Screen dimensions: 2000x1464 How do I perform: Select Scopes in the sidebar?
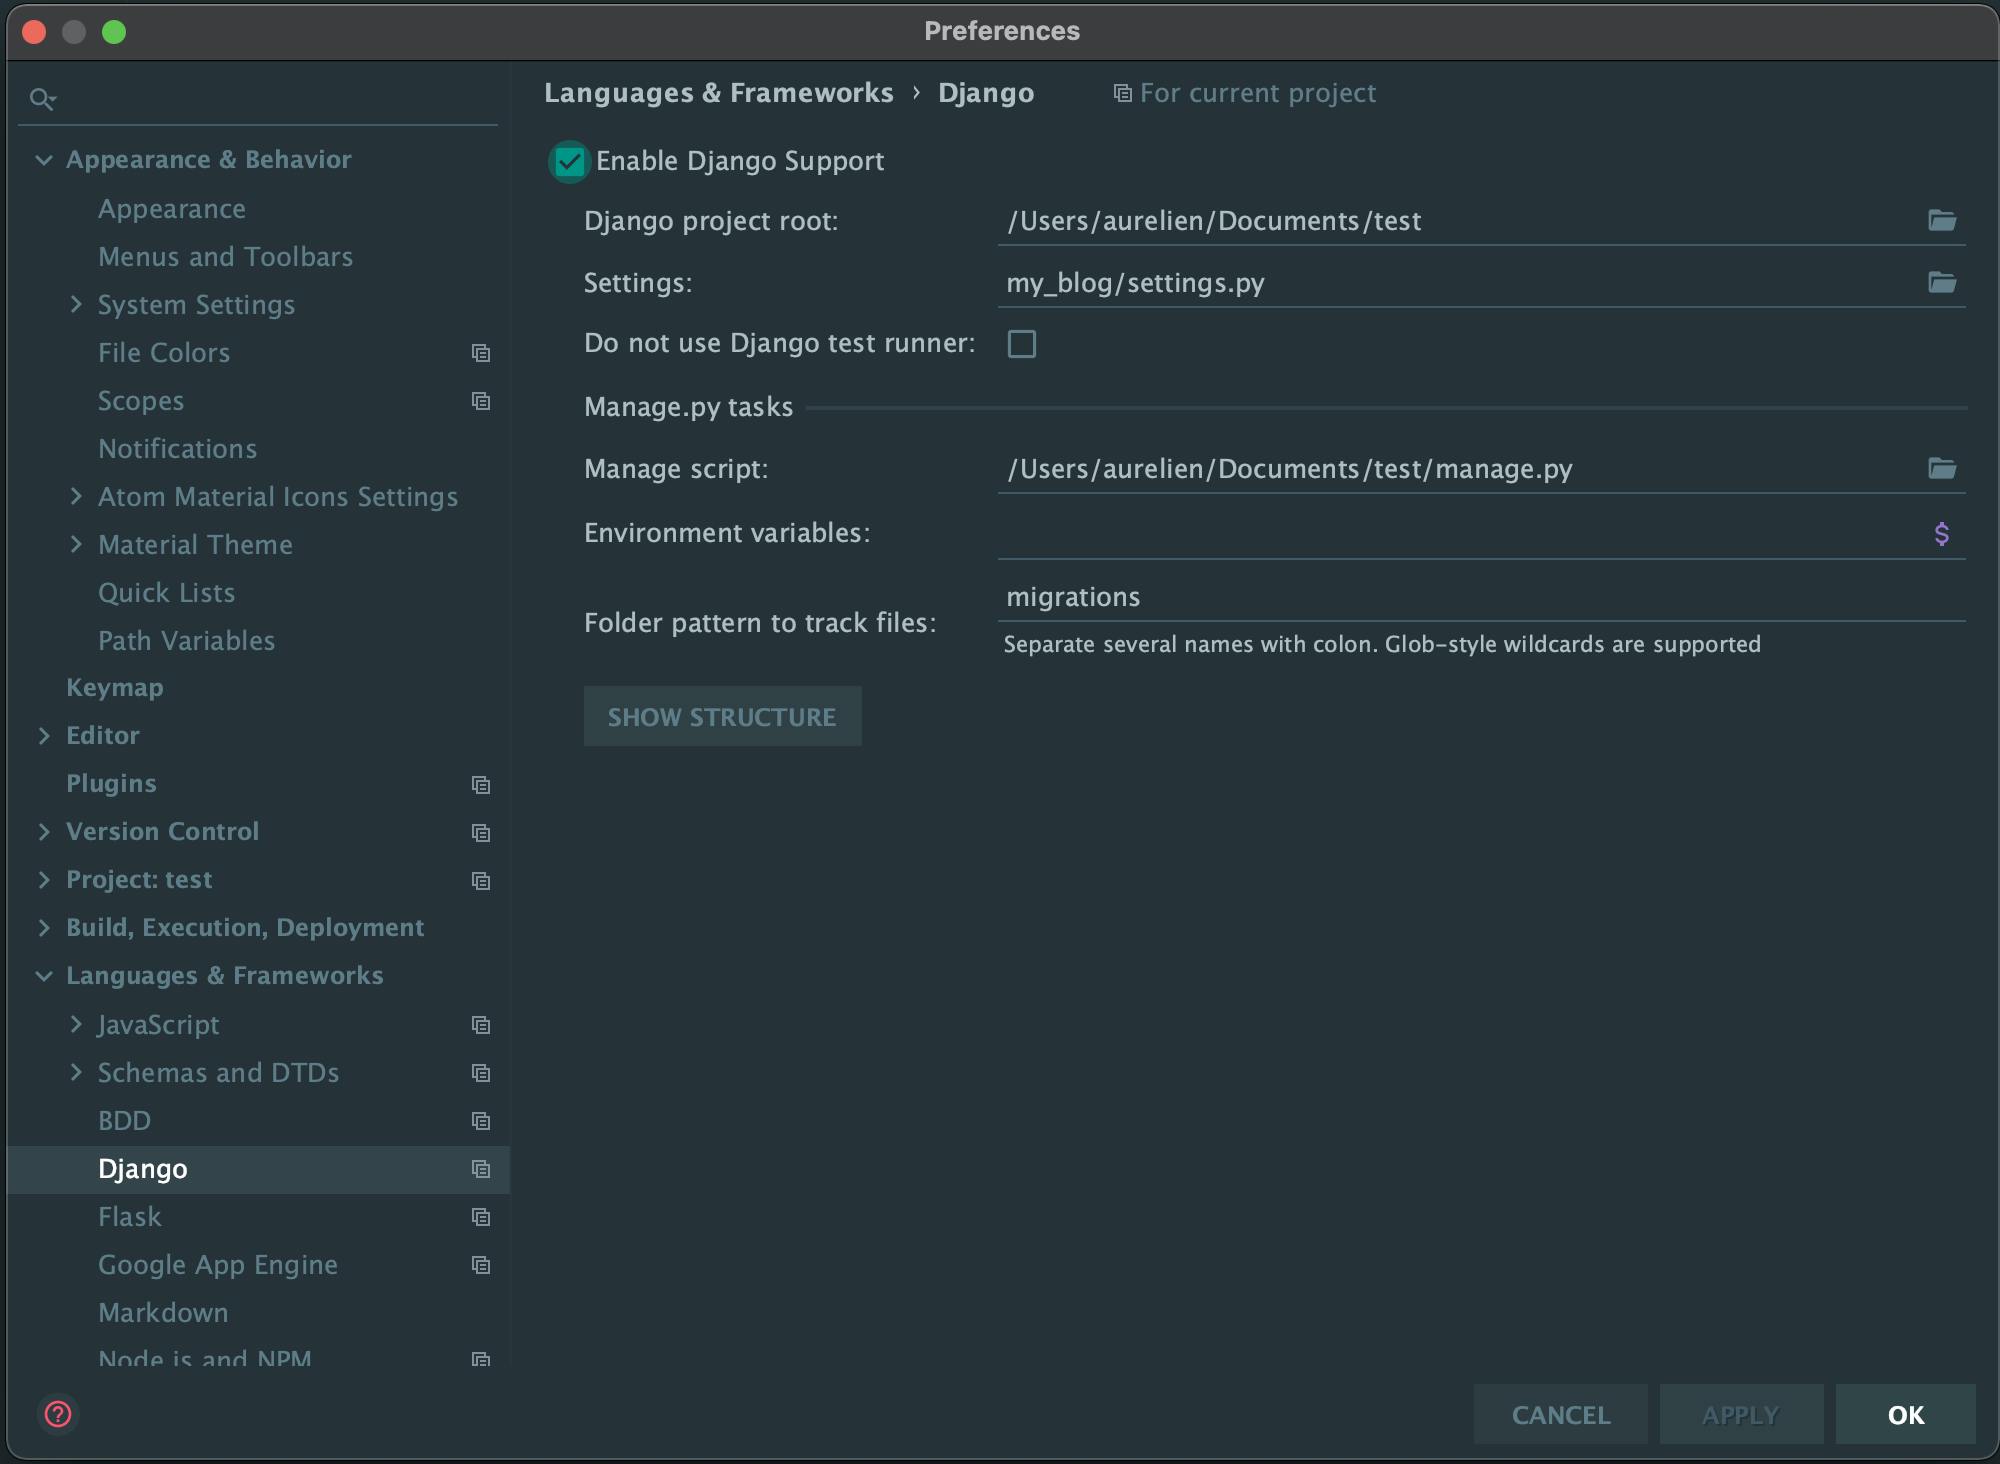(x=141, y=401)
